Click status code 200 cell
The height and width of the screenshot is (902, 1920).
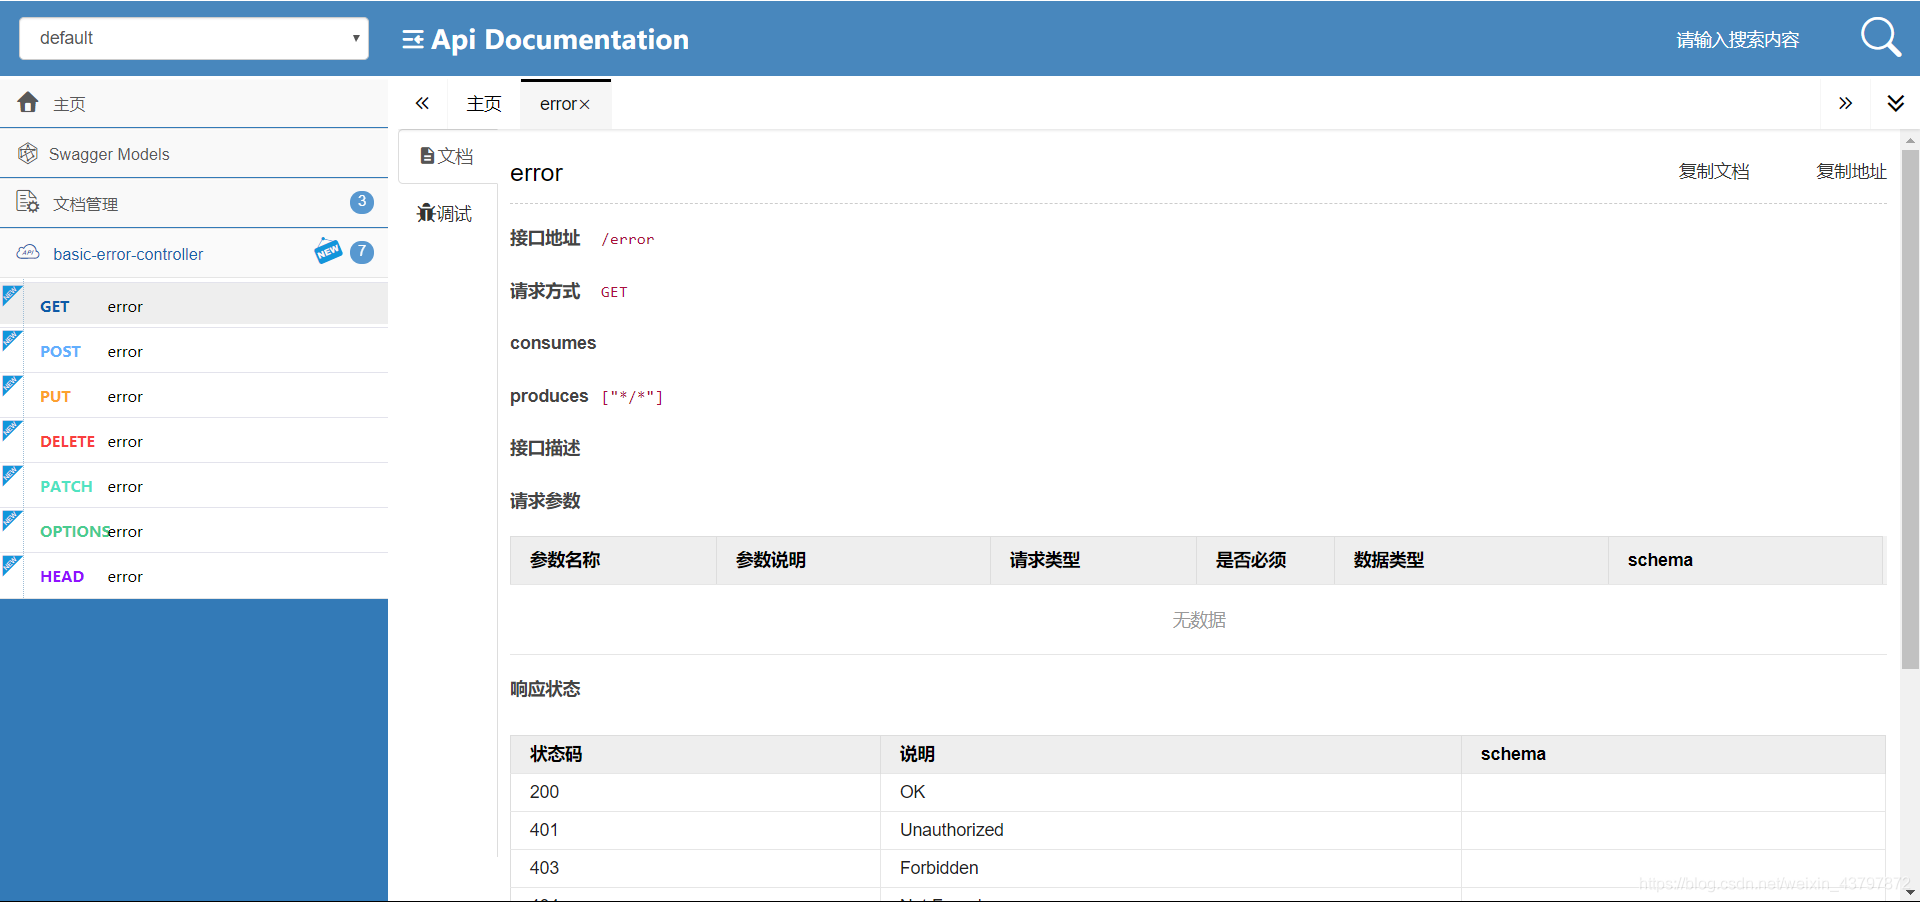[695, 792]
